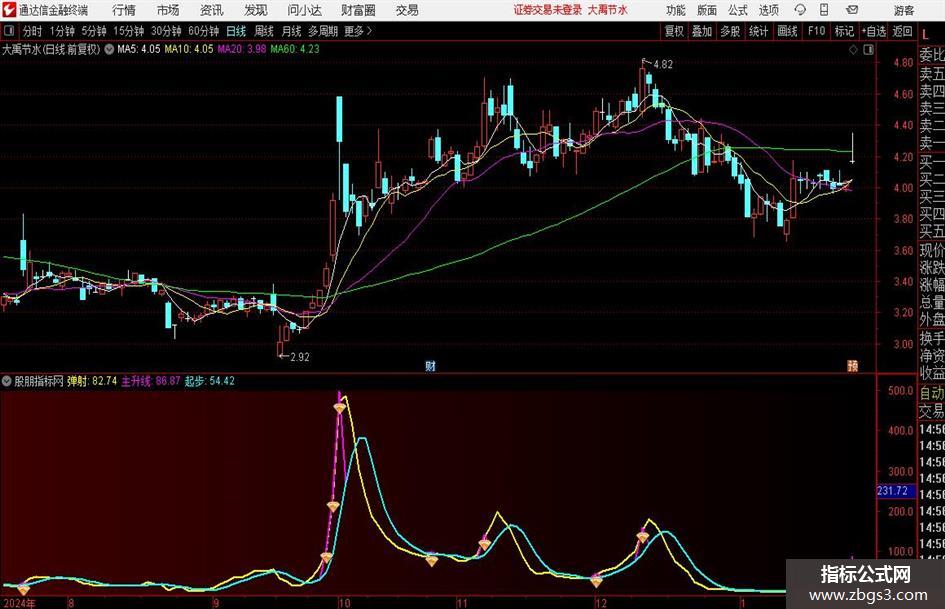This screenshot has height=609, width=945.
Task: Expand the 股朋指标网 indicator dropdown
Action: click(7, 381)
